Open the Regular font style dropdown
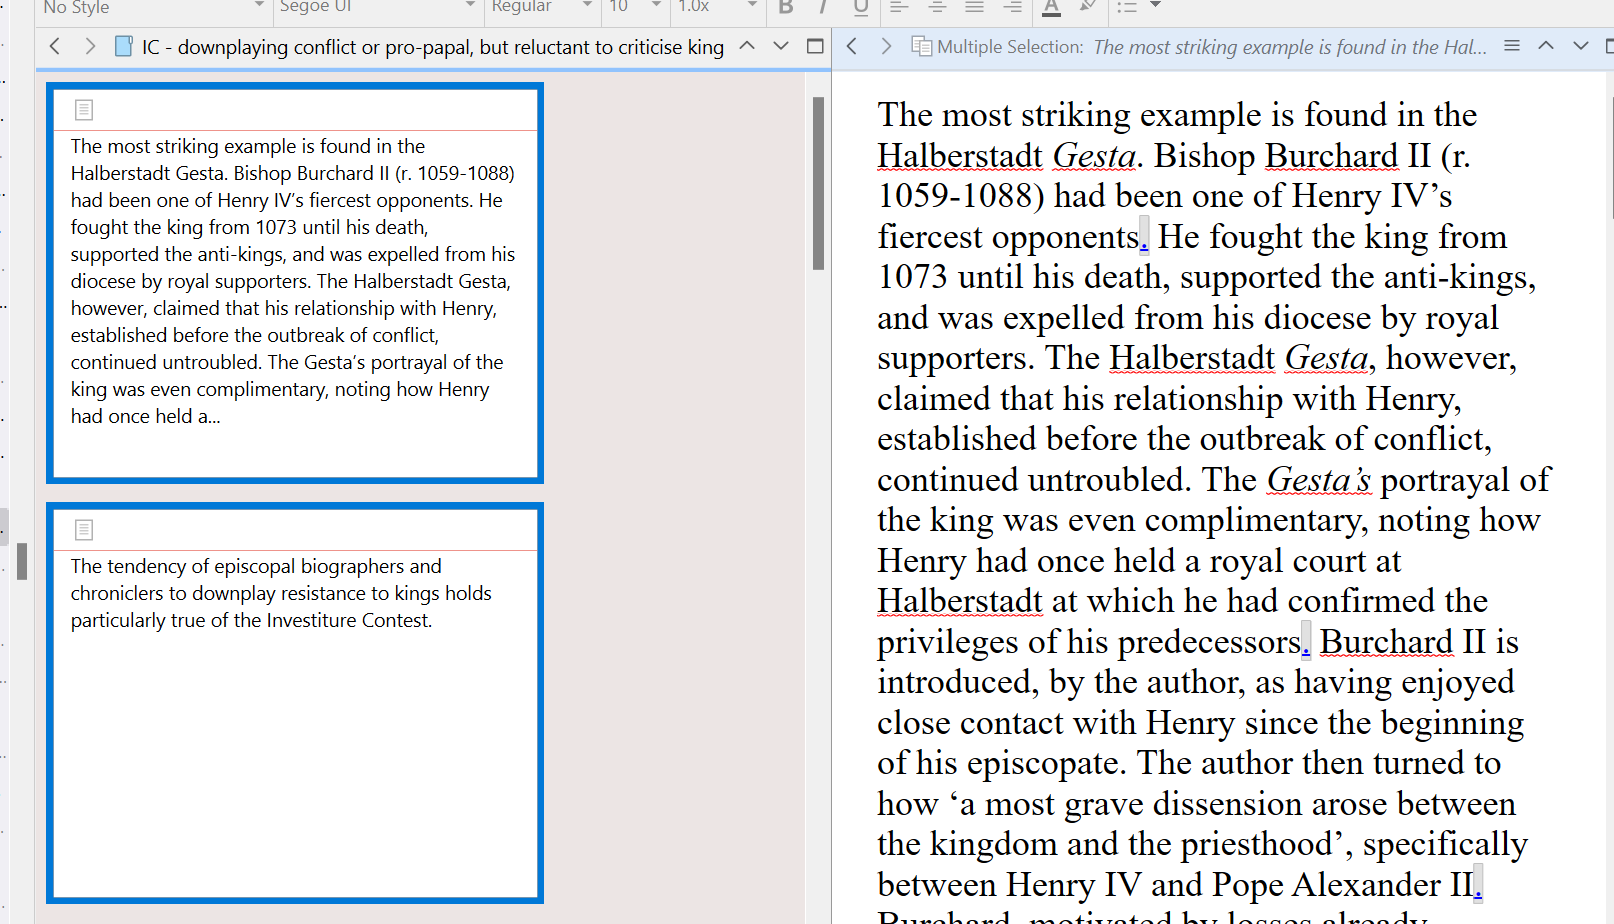1614x924 pixels. coord(541,7)
